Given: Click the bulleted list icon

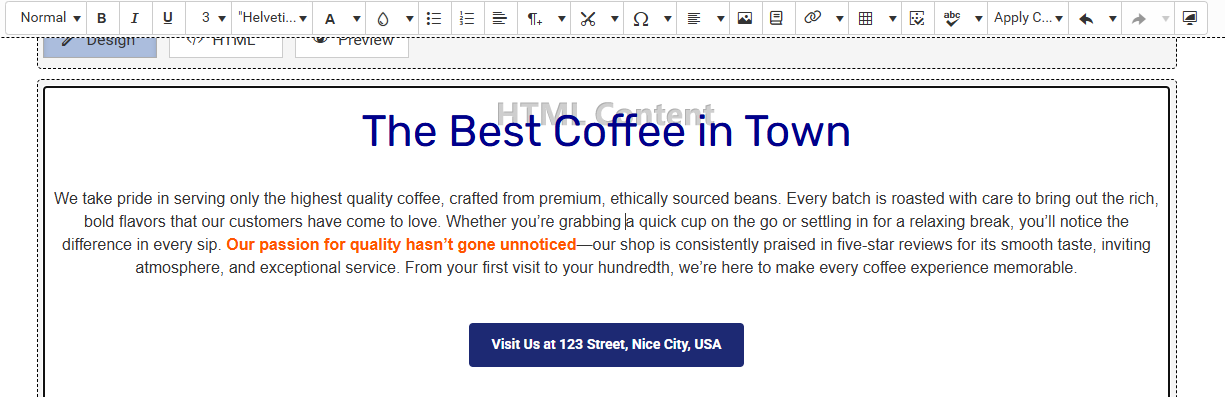Looking at the screenshot, I should [x=434, y=18].
